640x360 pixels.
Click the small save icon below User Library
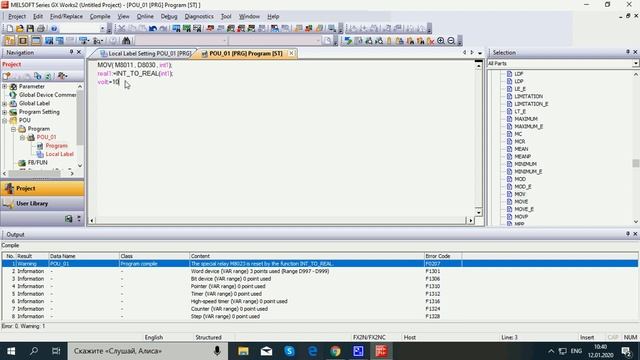[69, 219]
